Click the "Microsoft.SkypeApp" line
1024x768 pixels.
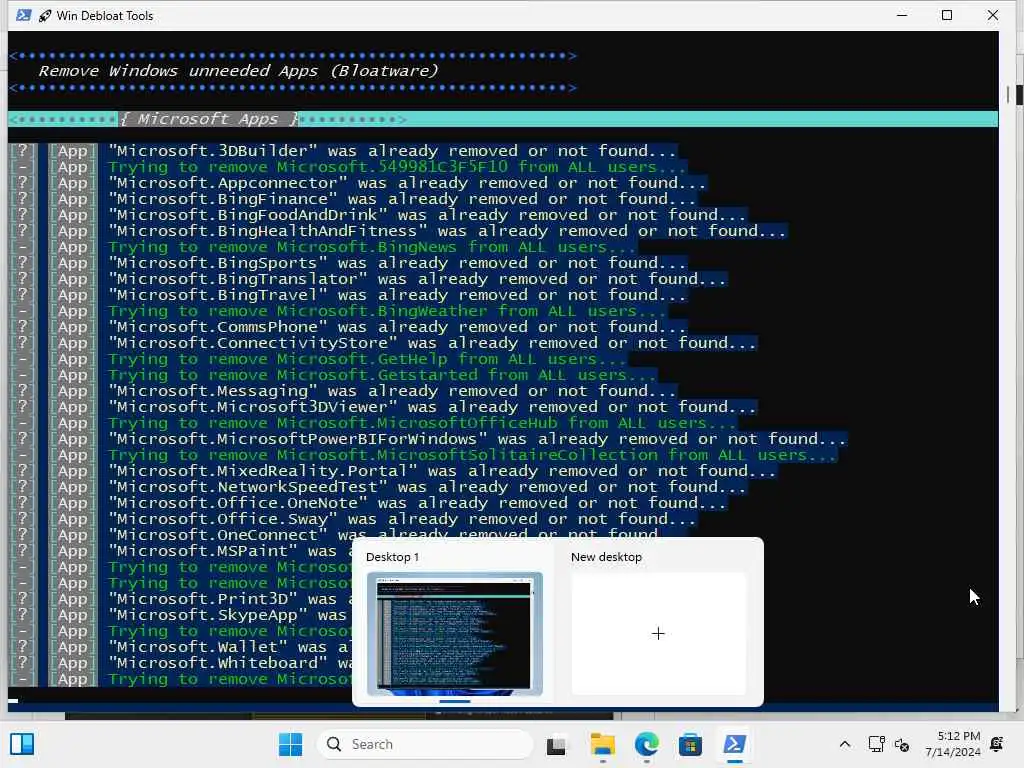click(230, 615)
